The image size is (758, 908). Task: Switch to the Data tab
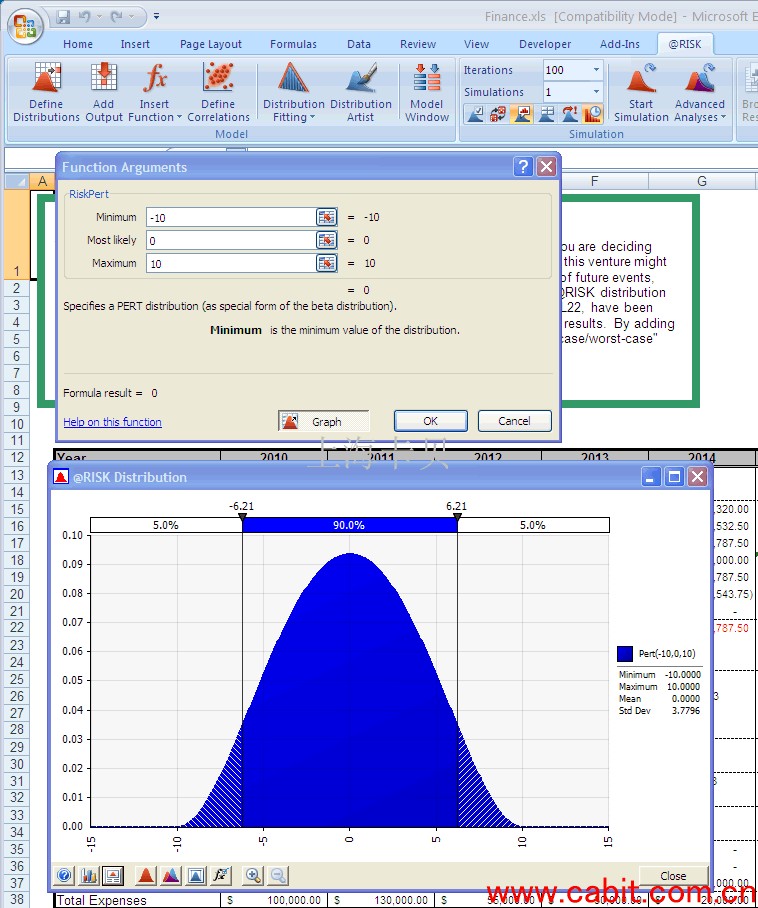(359, 44)
